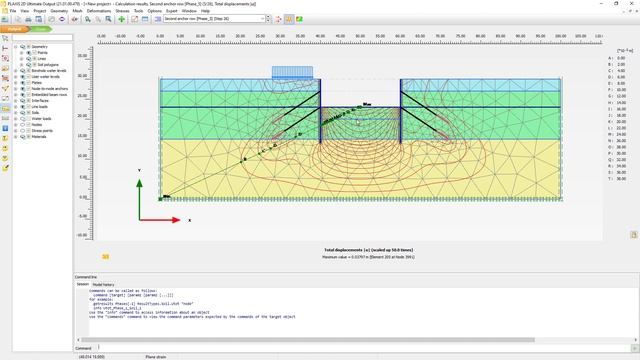Expand the Lines tree node
The height and width of the screenshot is (360, 640).
pos(22,59)
